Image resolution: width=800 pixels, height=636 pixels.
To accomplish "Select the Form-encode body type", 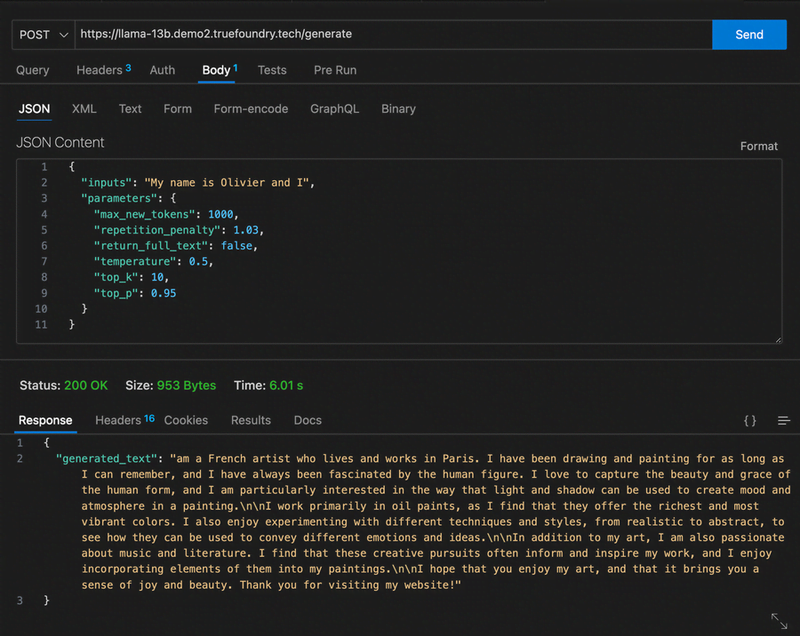I will (250, 109).
